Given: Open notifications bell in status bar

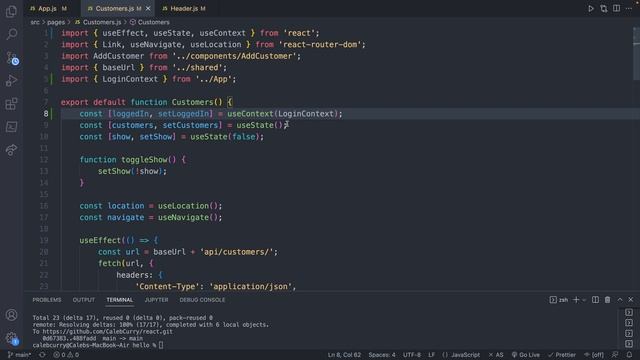Looking at the screenshot, I should [629, 355].
